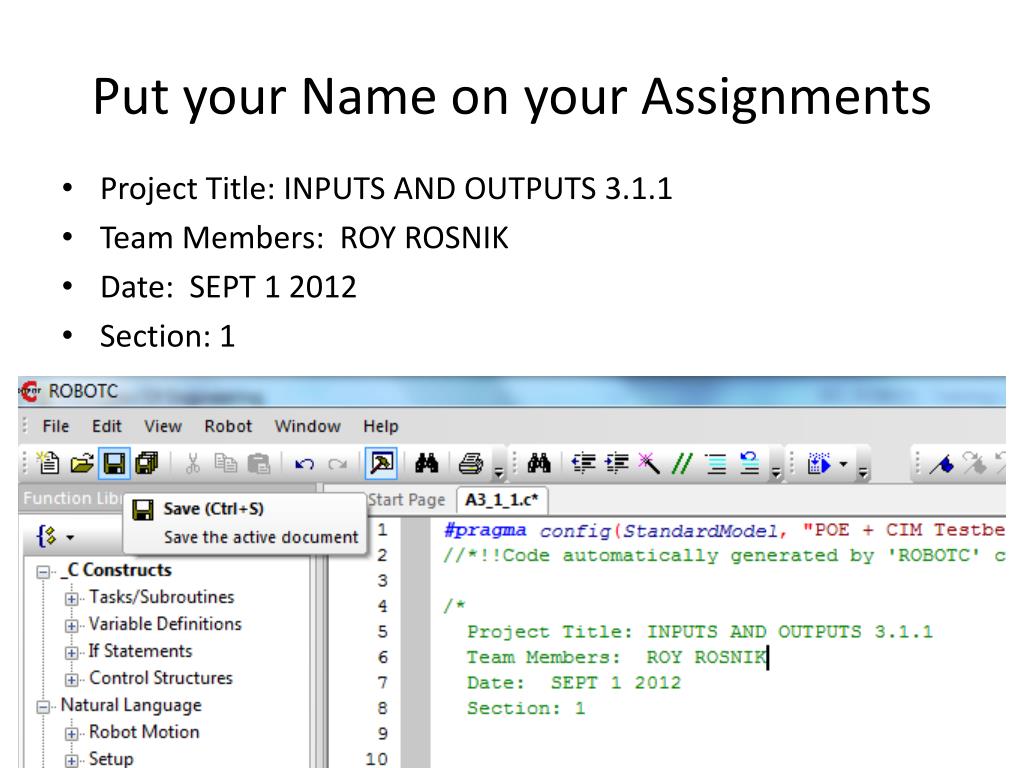Open the View menu
The image size is (1024, 768).
(x=163, y=426)
